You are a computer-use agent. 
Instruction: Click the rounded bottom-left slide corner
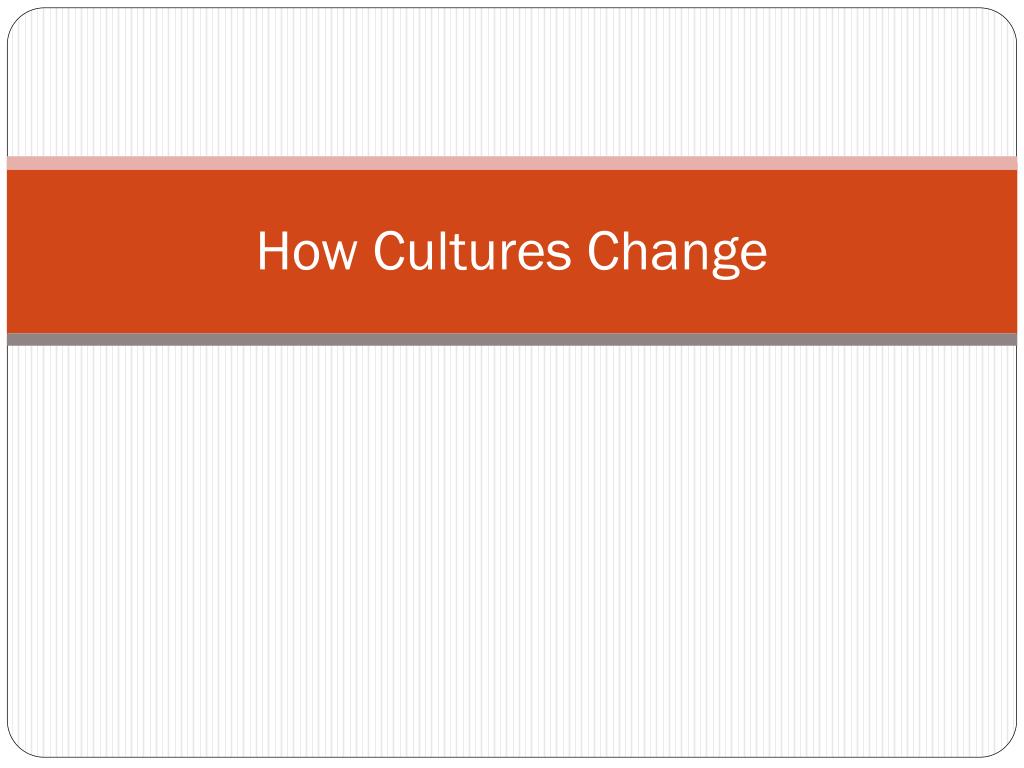[x=20, y=745]
